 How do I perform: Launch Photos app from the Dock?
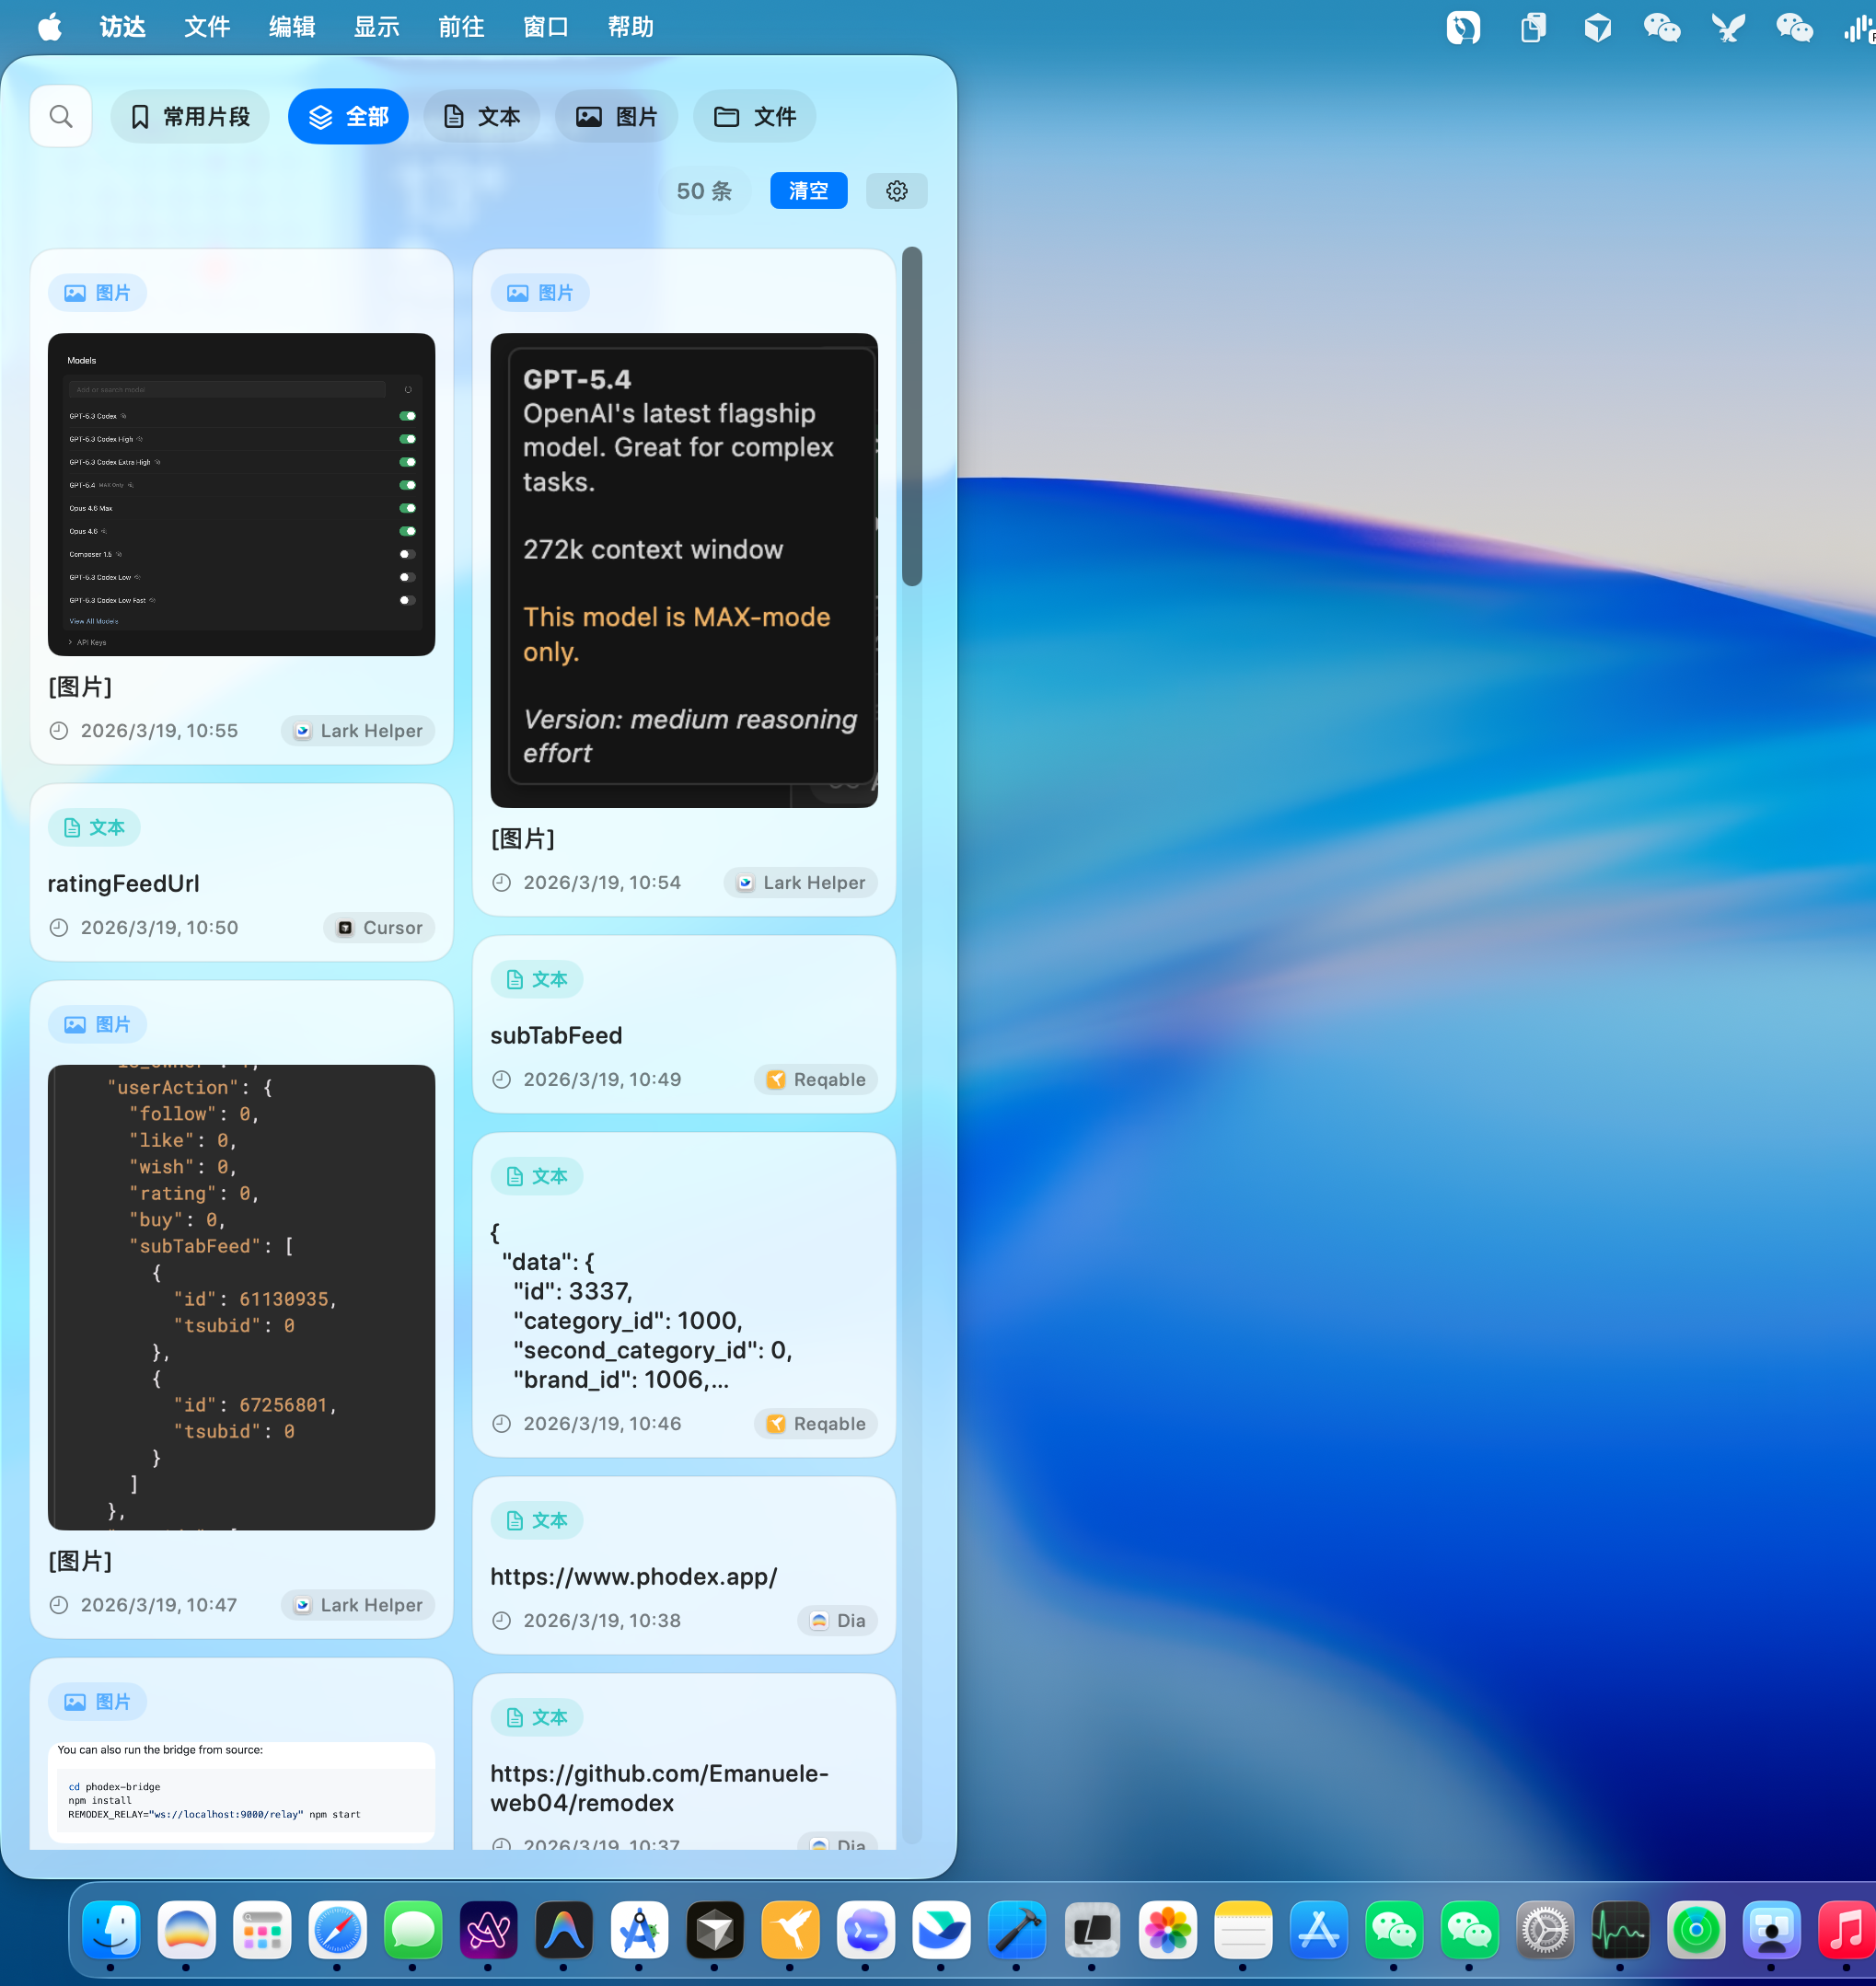(x=1167, y=1930)
